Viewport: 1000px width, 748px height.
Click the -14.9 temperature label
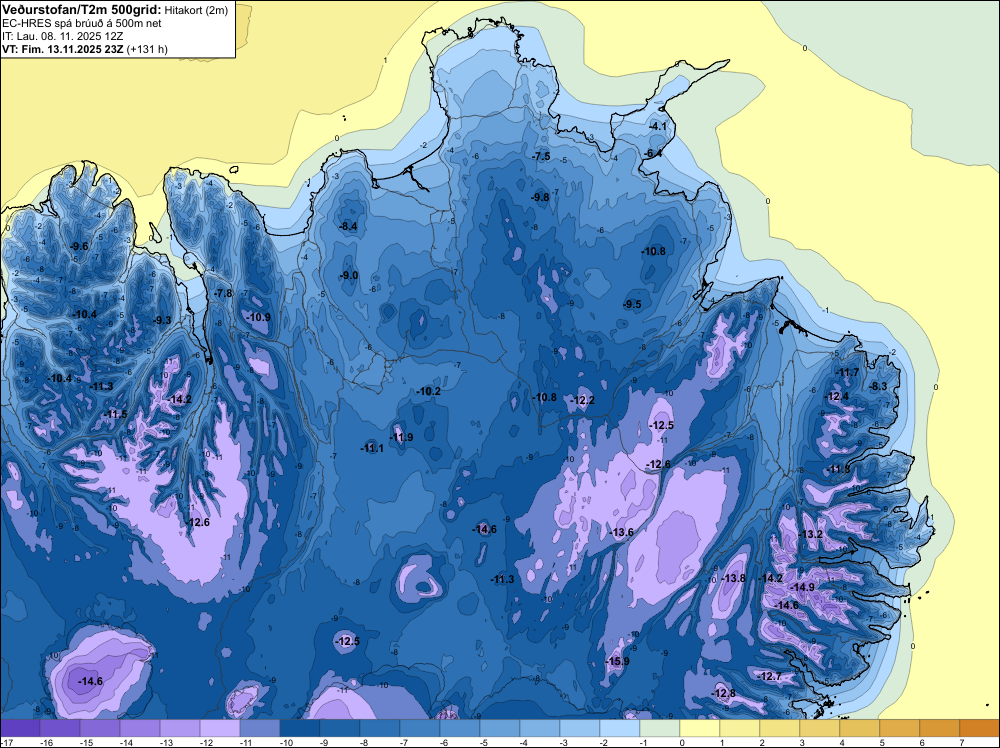[802, 587]
